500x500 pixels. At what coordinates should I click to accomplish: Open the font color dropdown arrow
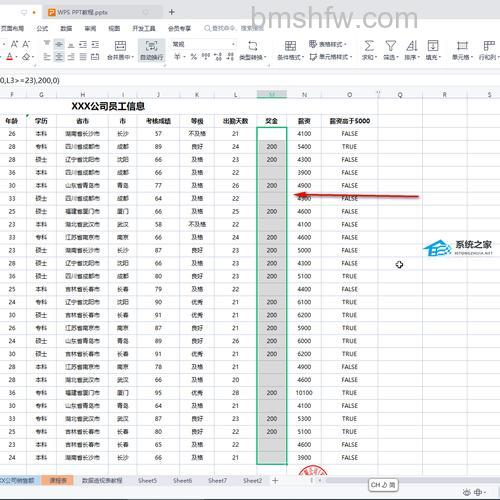click(x=15, y=57)
